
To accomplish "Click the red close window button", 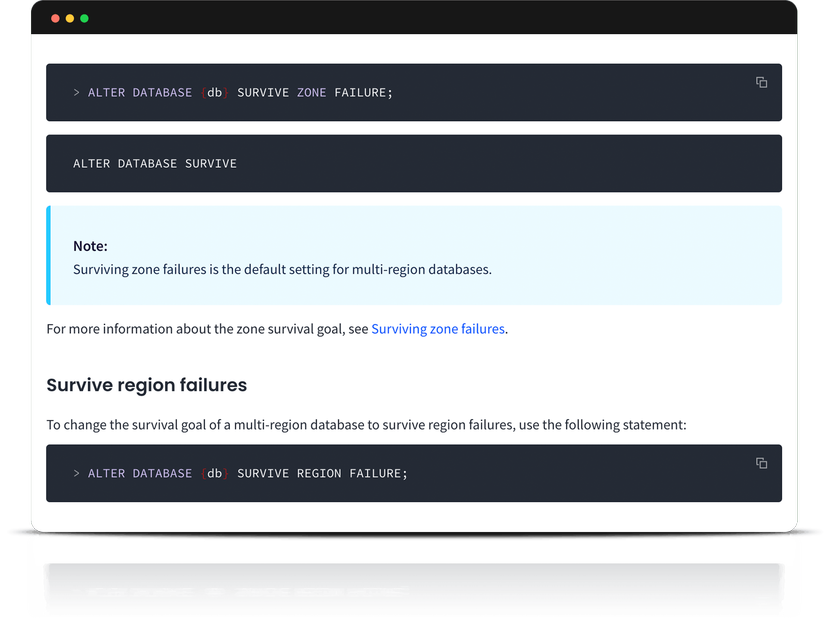I will click(54, 18).
